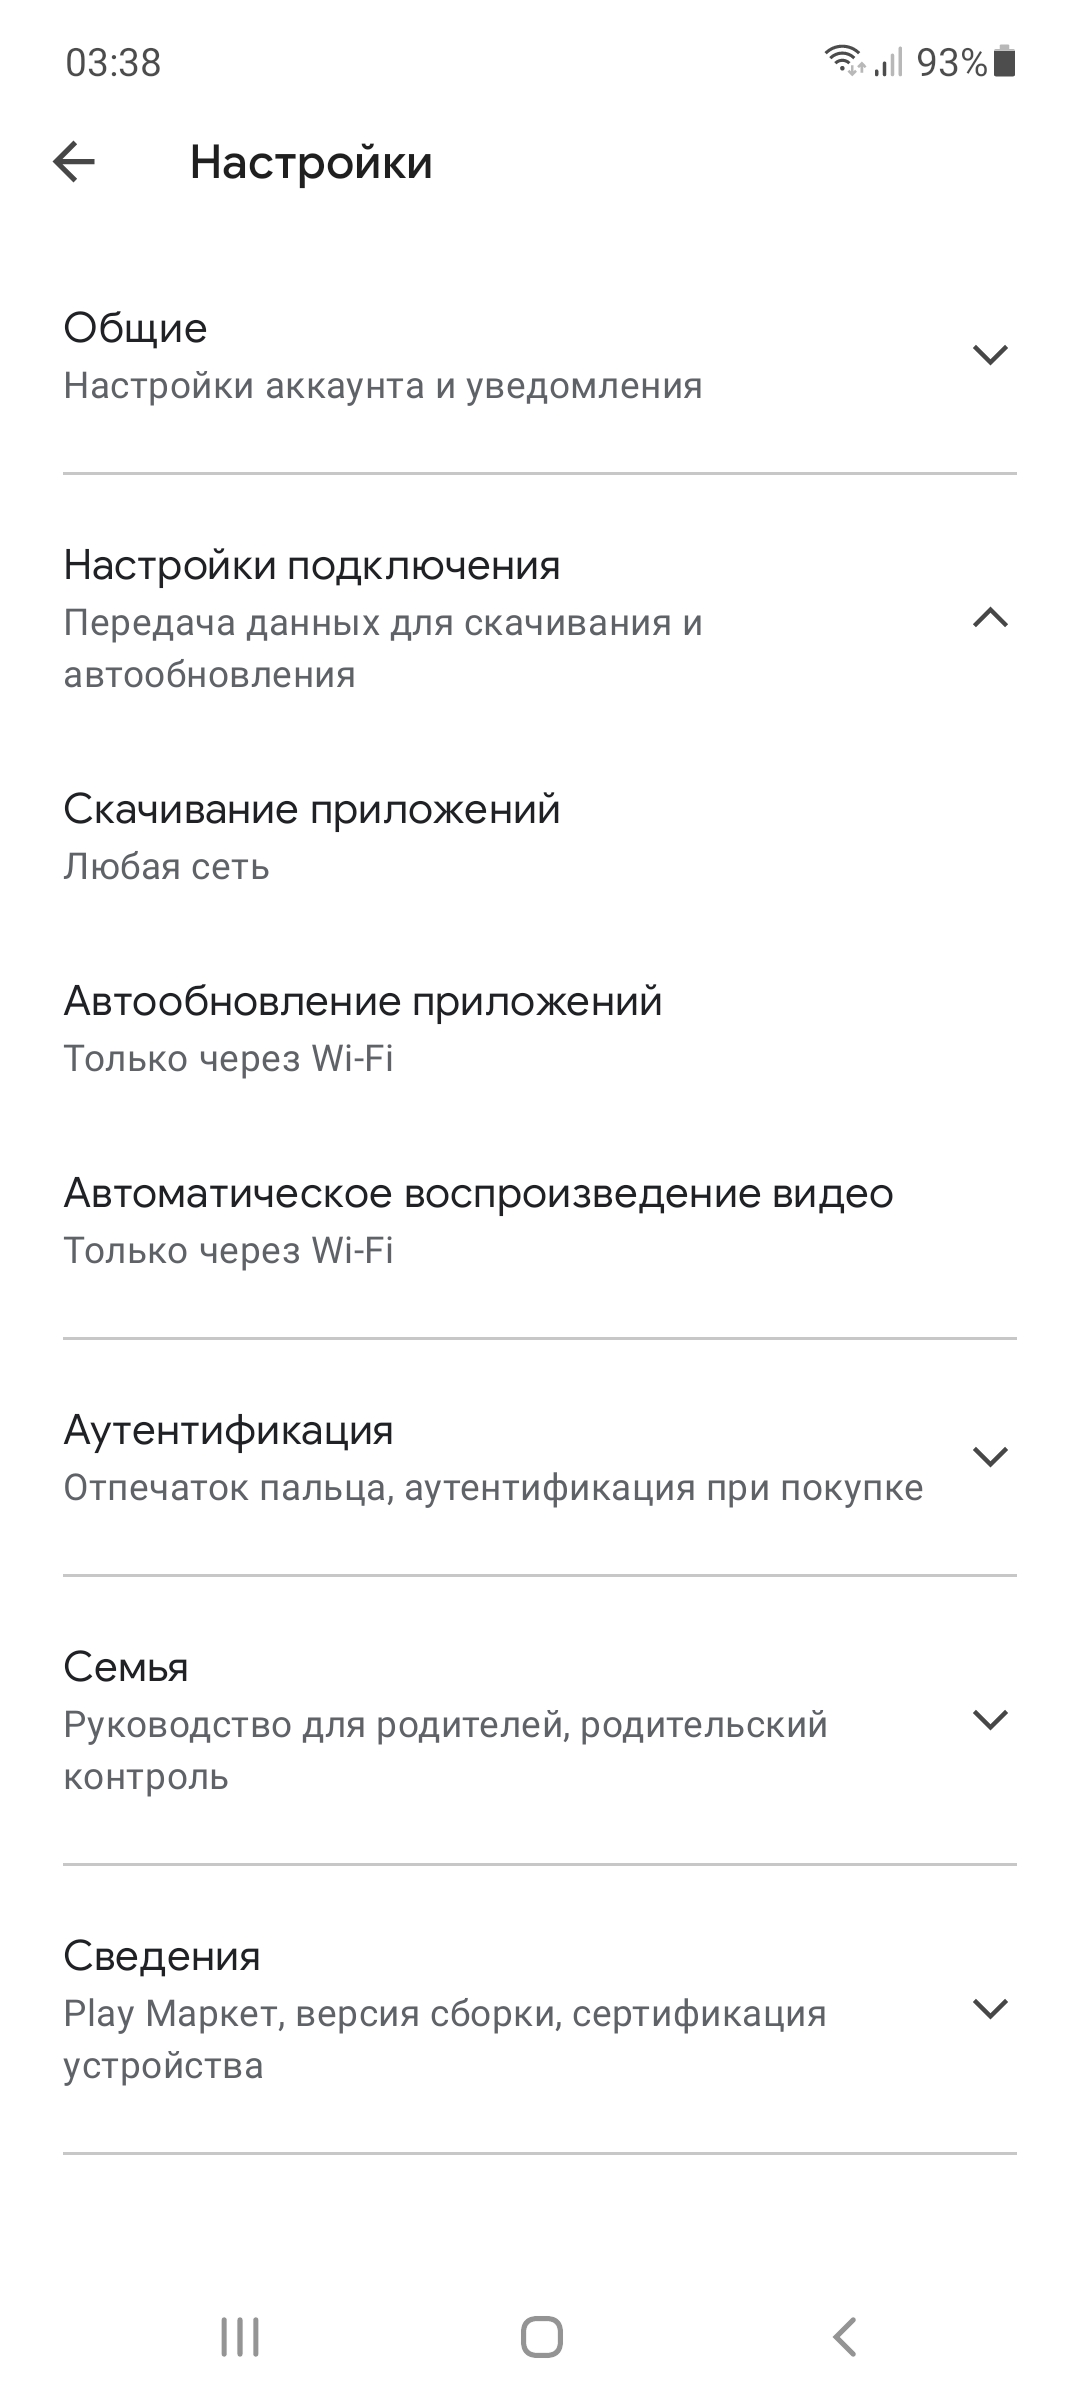Select the Общие heading text

click(135, 328)
